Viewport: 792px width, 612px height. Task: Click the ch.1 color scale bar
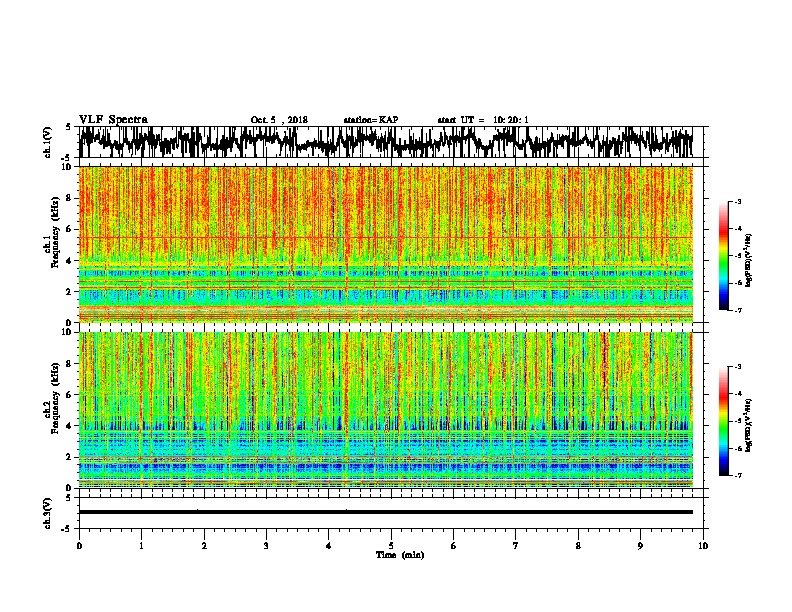point(723,256)
